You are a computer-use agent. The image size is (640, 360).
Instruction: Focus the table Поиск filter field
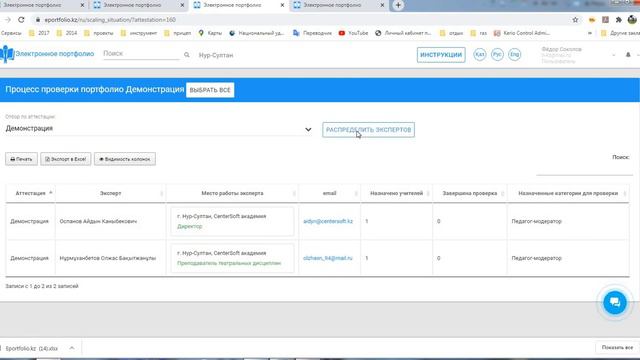[584, 169]
